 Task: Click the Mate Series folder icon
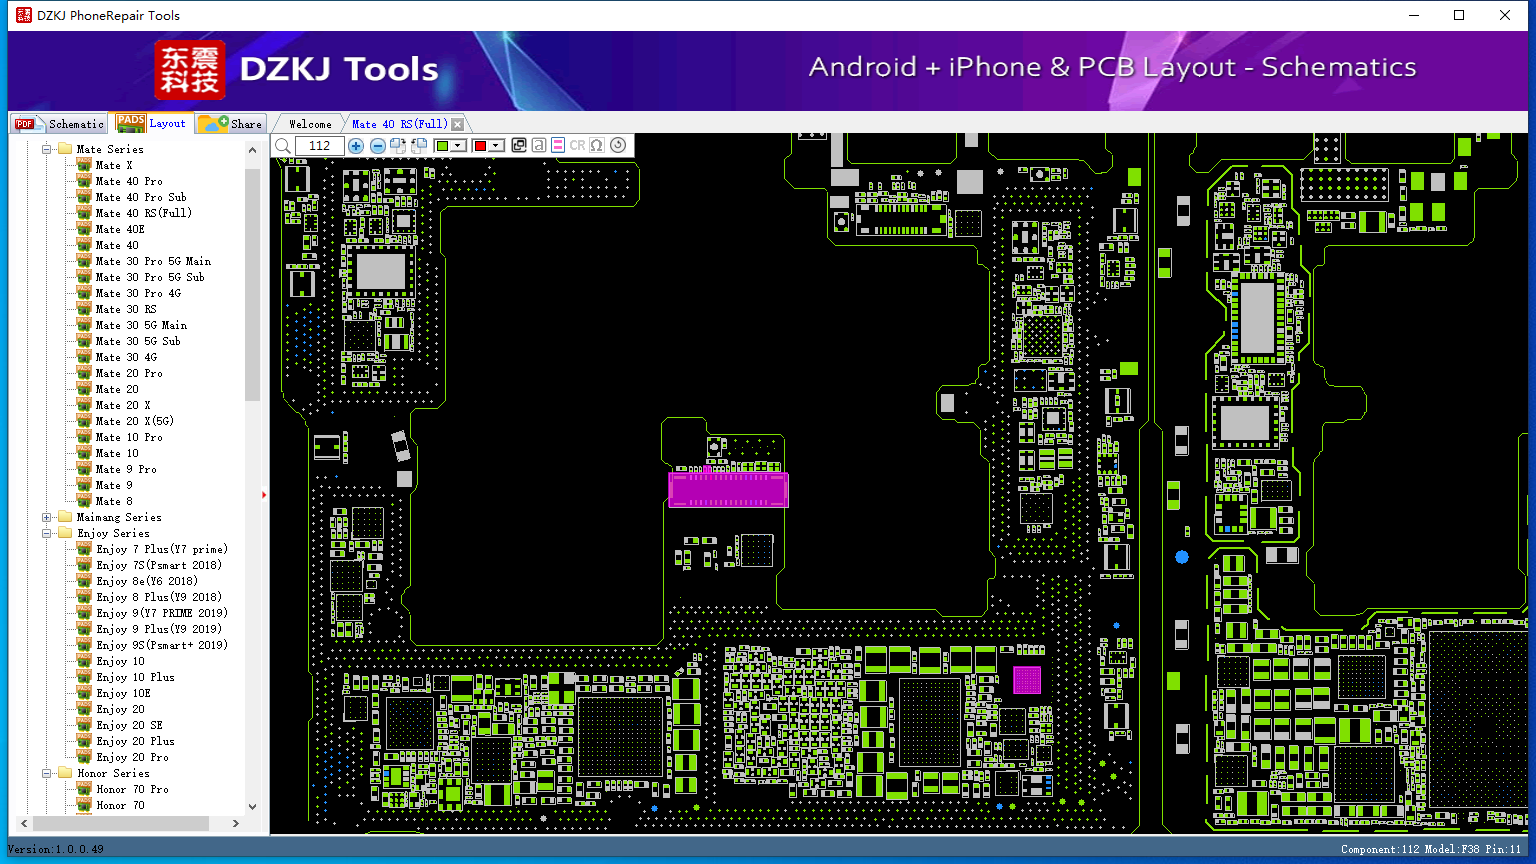click(x=65, y=149)
